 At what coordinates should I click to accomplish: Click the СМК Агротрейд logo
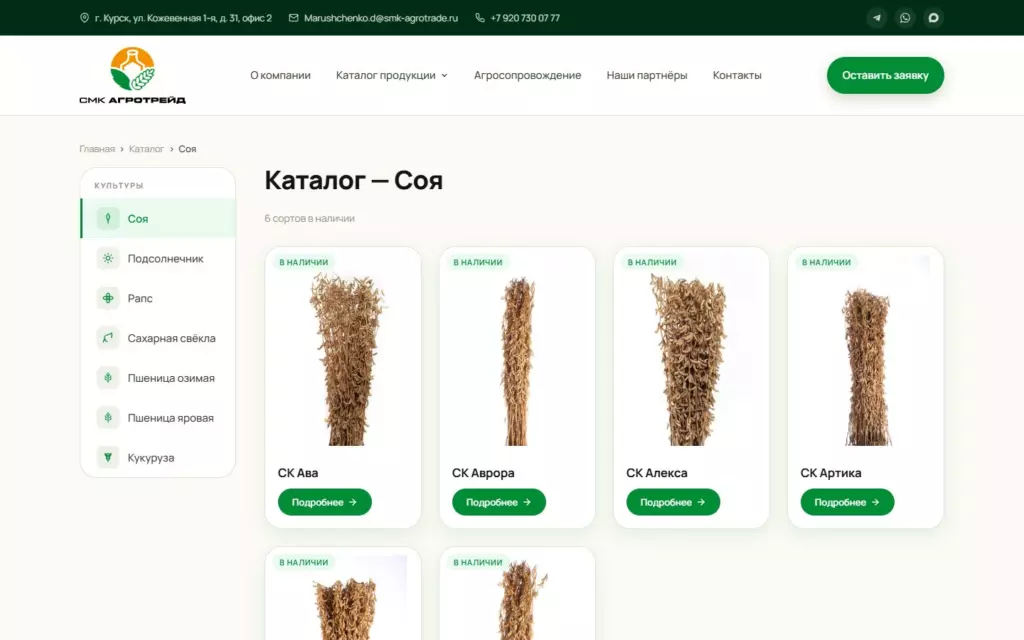tap(133, 75)
